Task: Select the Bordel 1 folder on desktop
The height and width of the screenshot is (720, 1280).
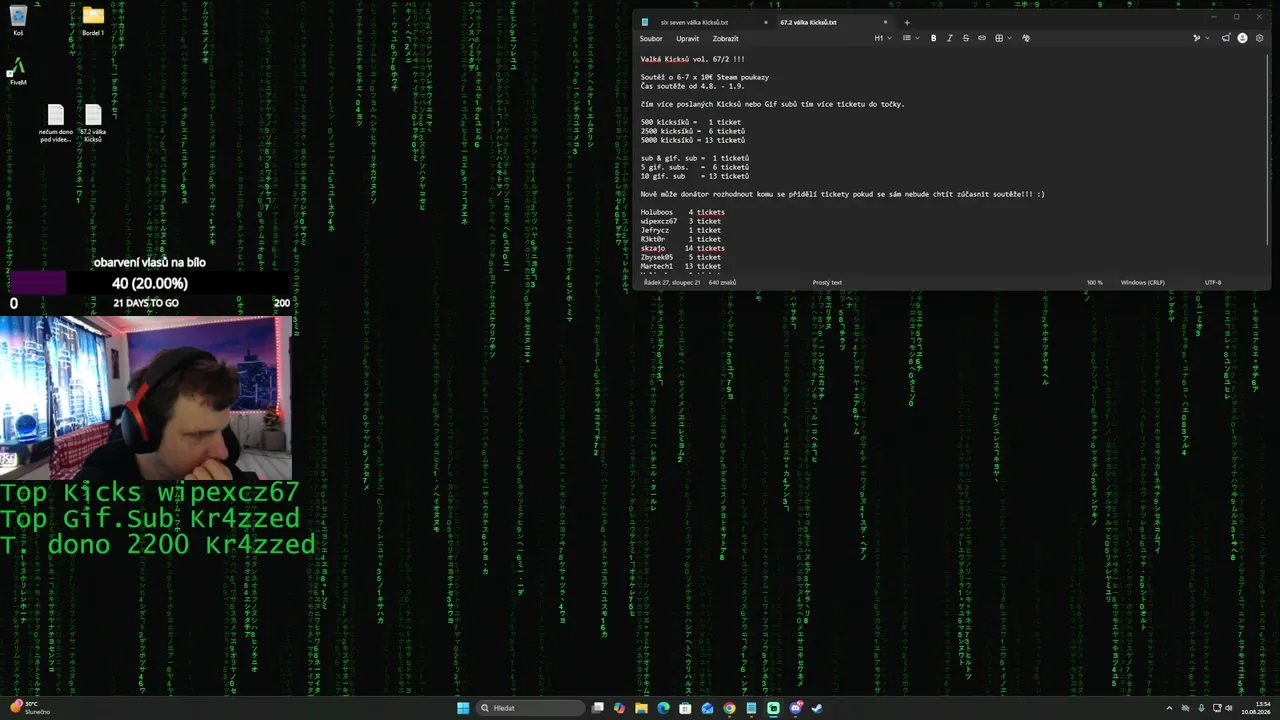Action: click(x=93, y=20)
